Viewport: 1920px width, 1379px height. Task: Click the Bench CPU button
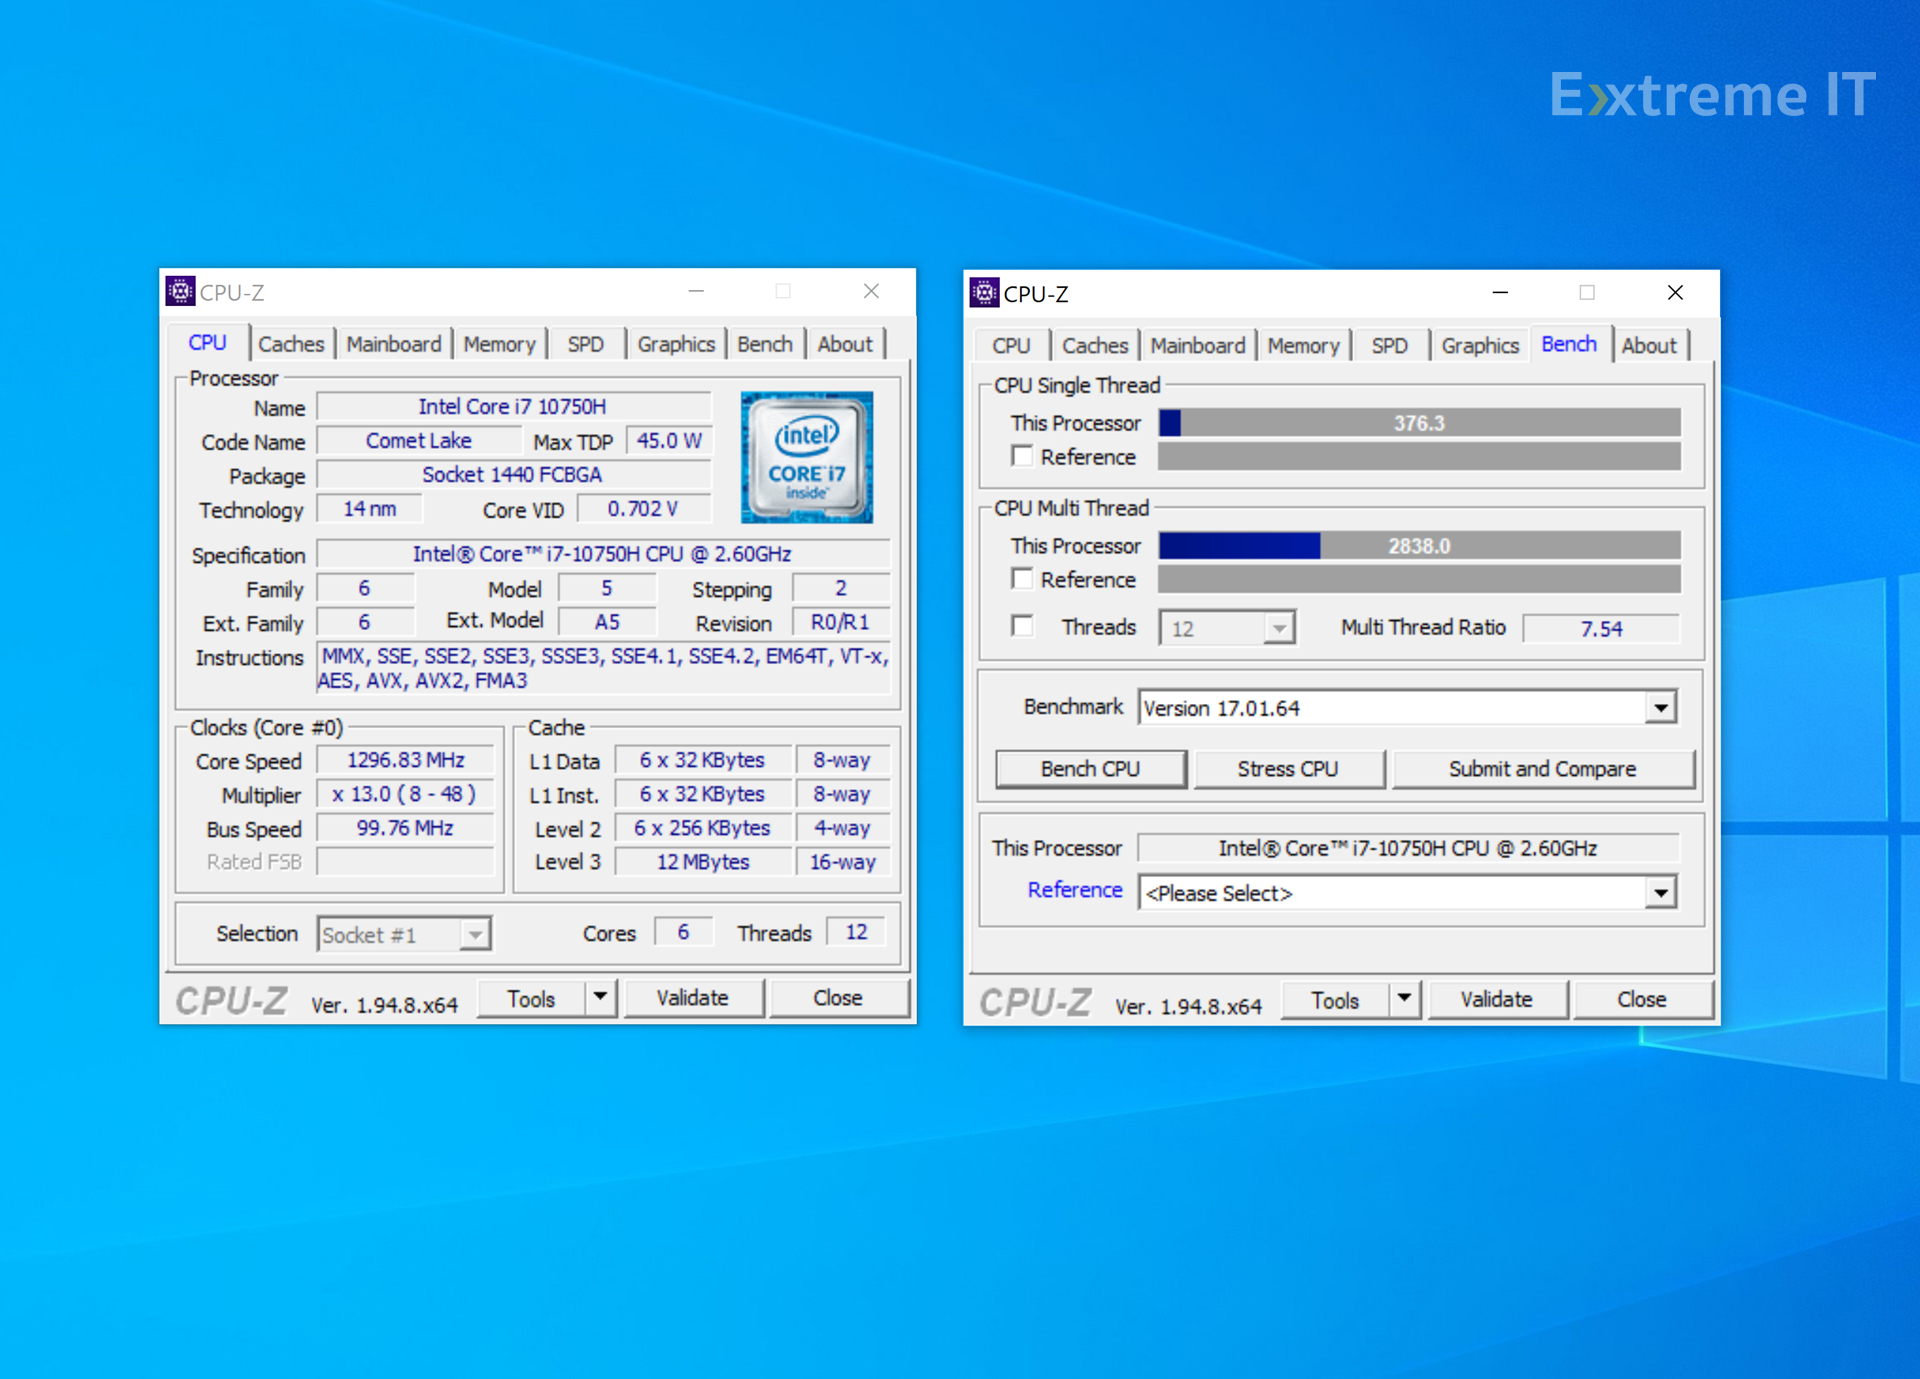pyautogui.click(x=1091, y=768)
